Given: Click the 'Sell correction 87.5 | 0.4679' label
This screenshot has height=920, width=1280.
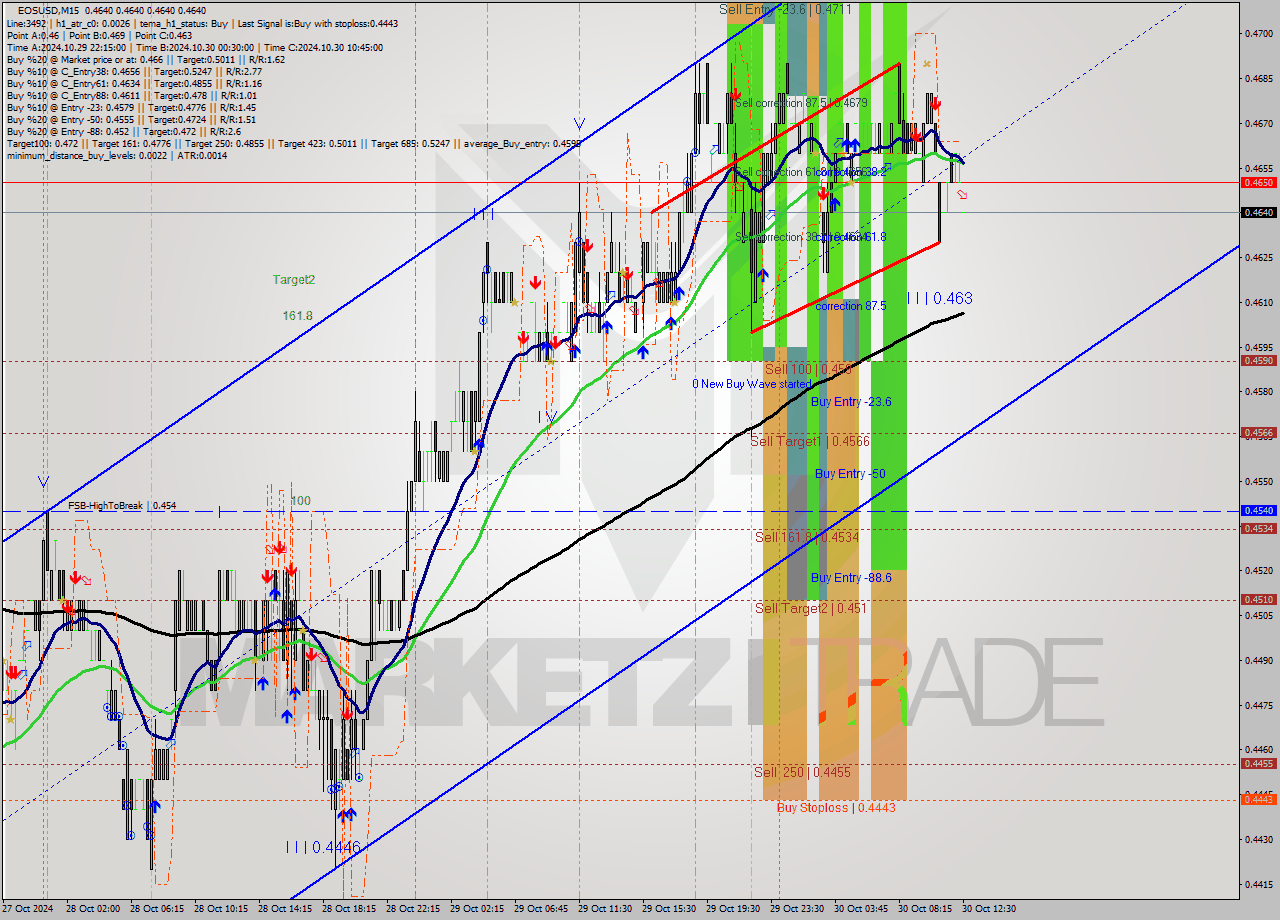Looking at the screenshot, I should click(x=801, y=103).
